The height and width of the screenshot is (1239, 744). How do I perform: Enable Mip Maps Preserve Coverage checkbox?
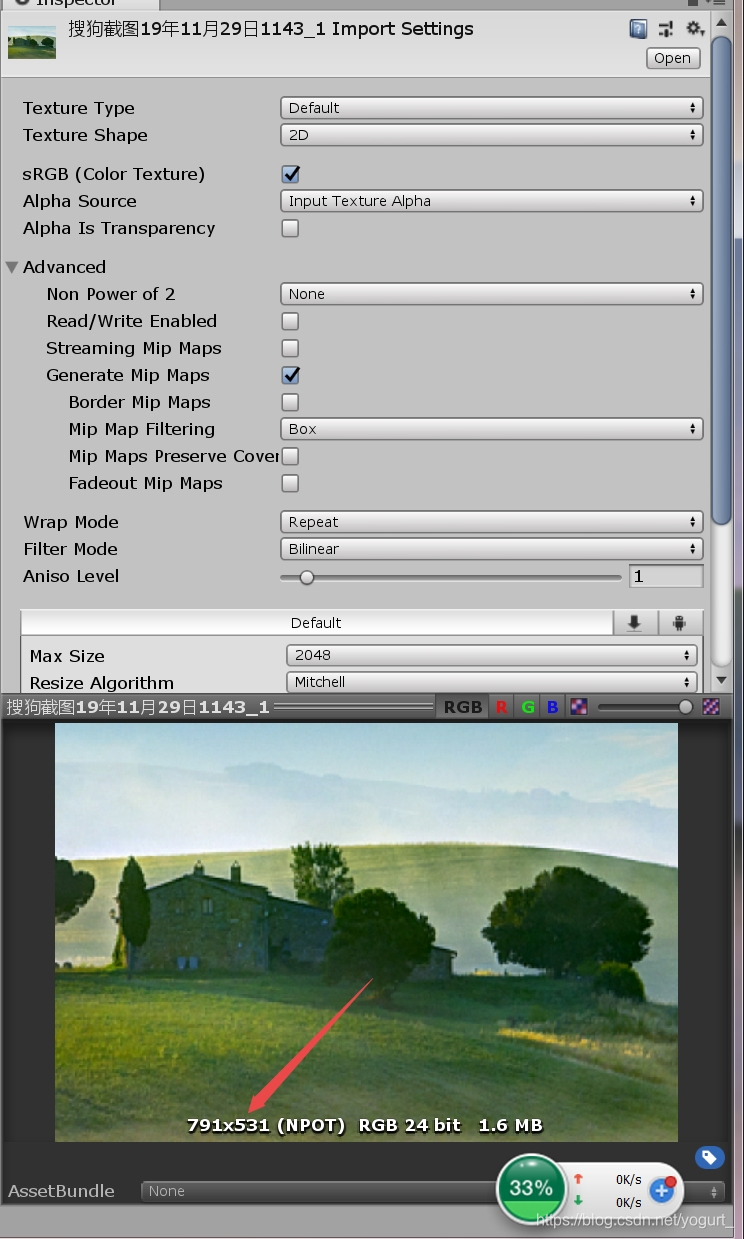(291, 456)
